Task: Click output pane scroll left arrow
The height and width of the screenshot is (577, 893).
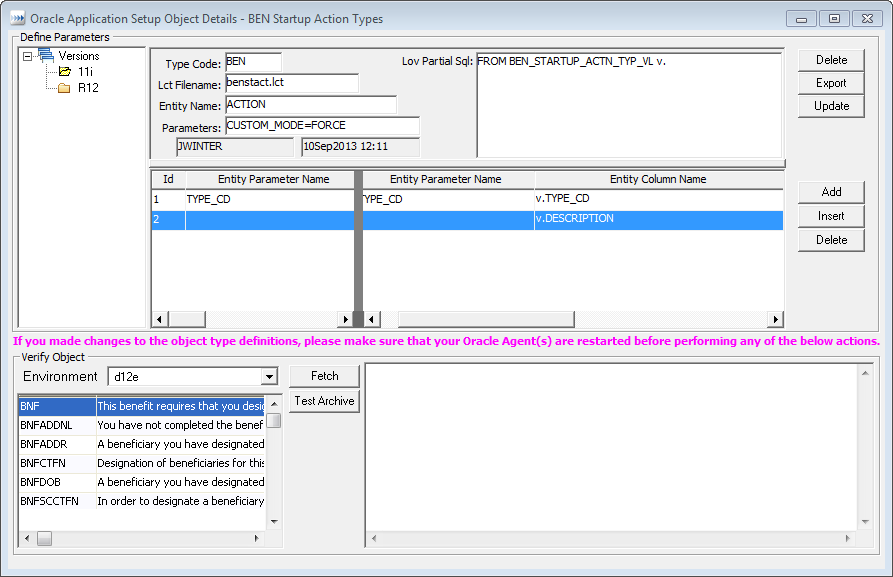Action: (374, 538)
